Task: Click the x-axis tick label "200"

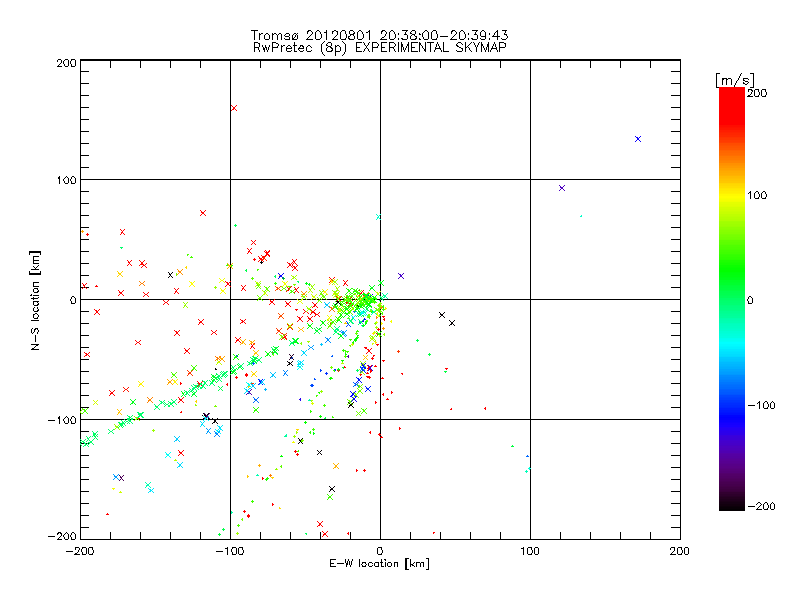Action: tap(680, 551)
